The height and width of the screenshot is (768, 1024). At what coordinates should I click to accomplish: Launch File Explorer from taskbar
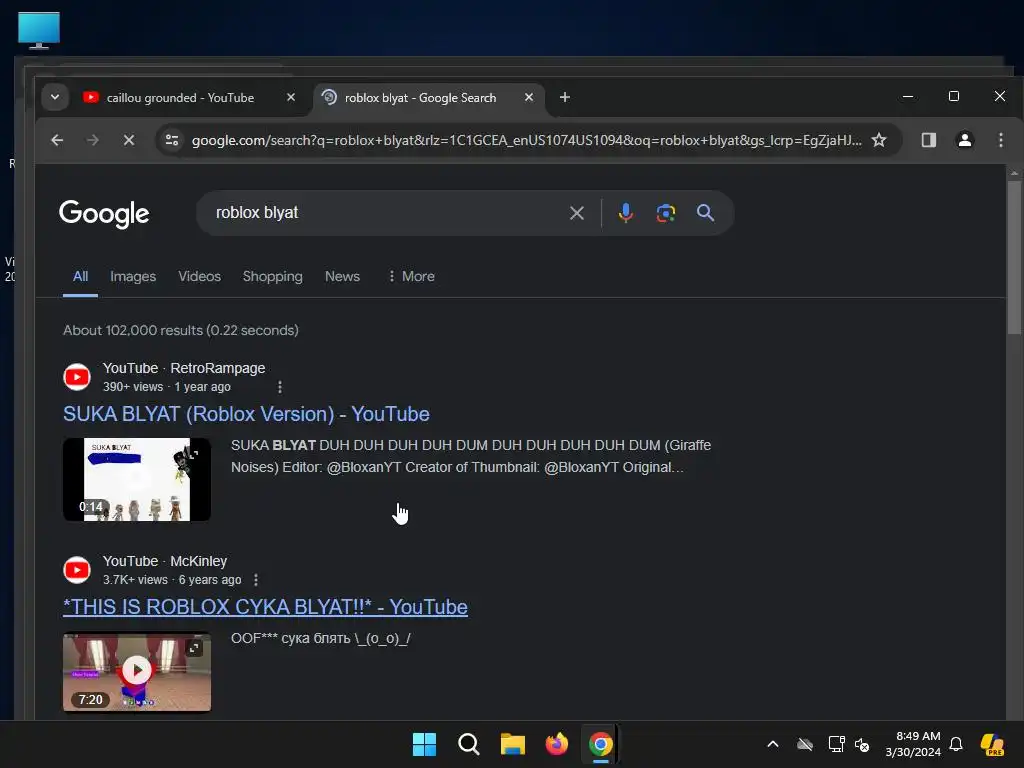click(x=513, y=744)
